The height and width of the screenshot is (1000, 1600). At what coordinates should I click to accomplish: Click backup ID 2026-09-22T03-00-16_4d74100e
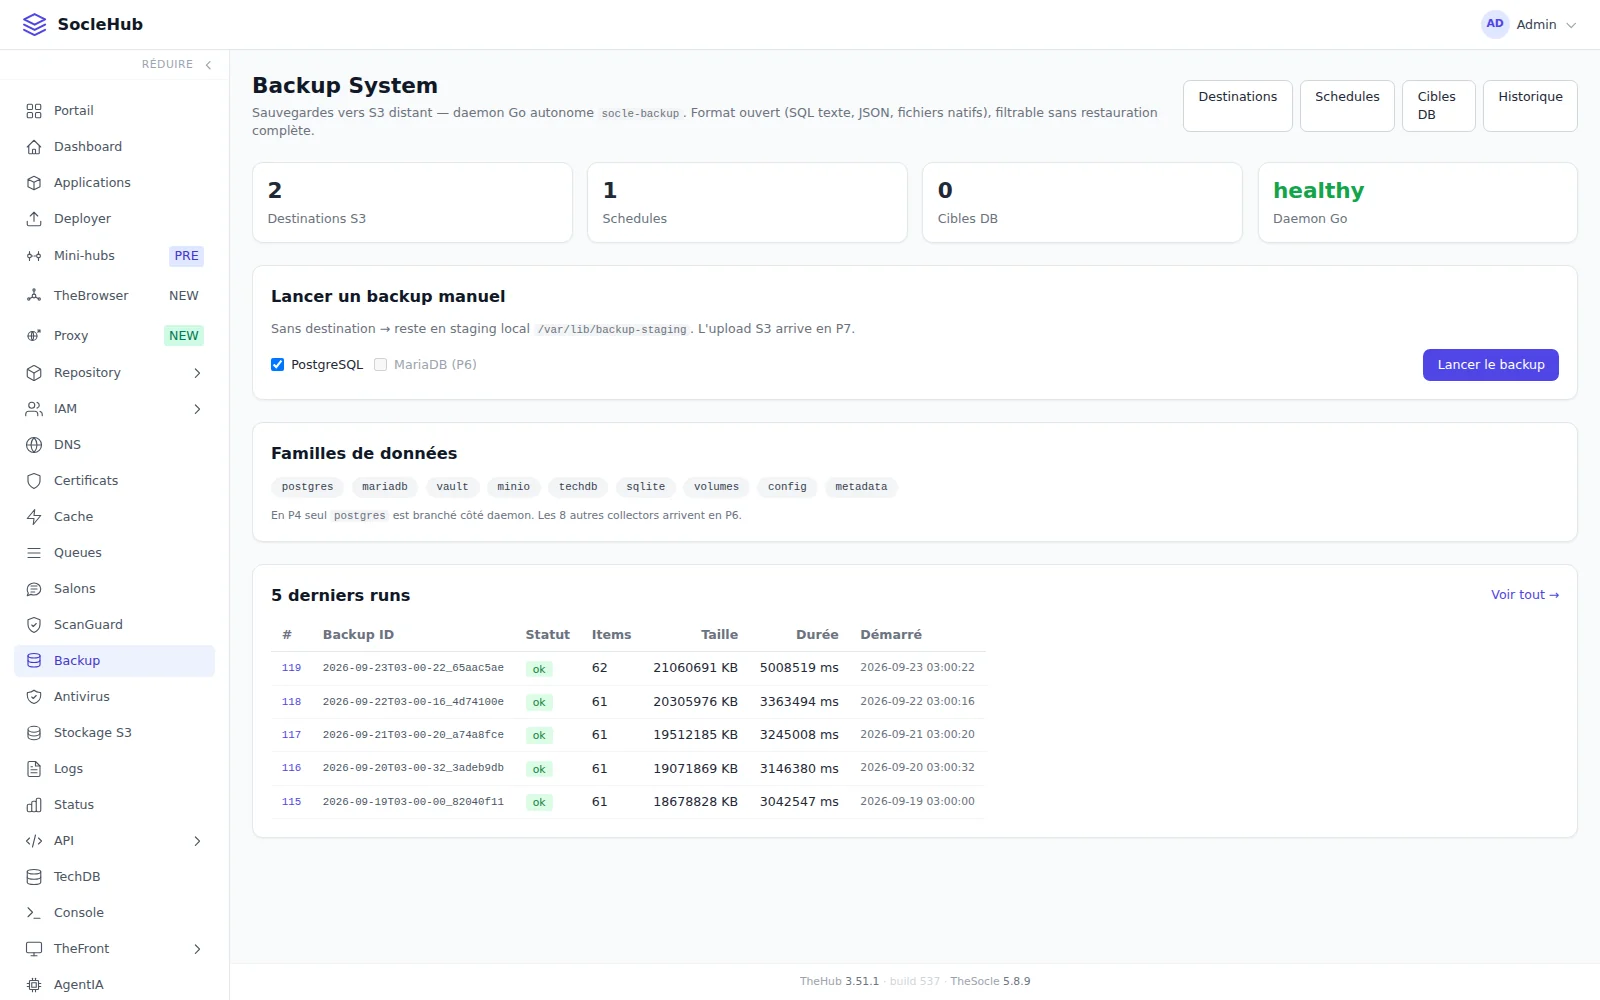point(413,702)
